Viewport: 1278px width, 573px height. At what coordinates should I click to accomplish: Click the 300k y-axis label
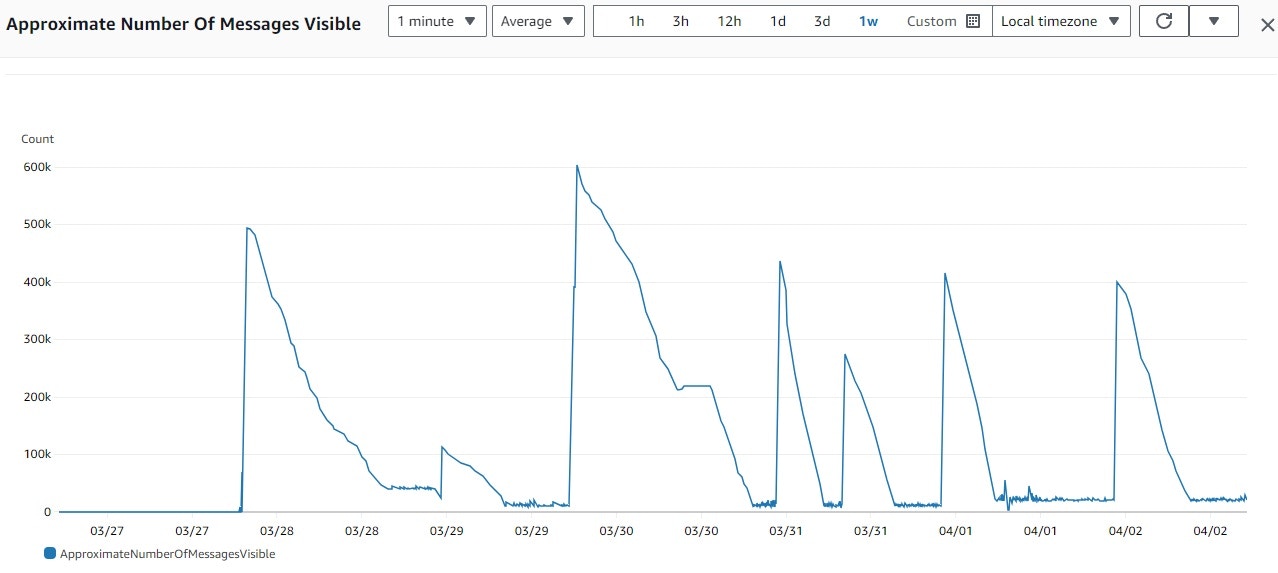[x=37, y=339]
